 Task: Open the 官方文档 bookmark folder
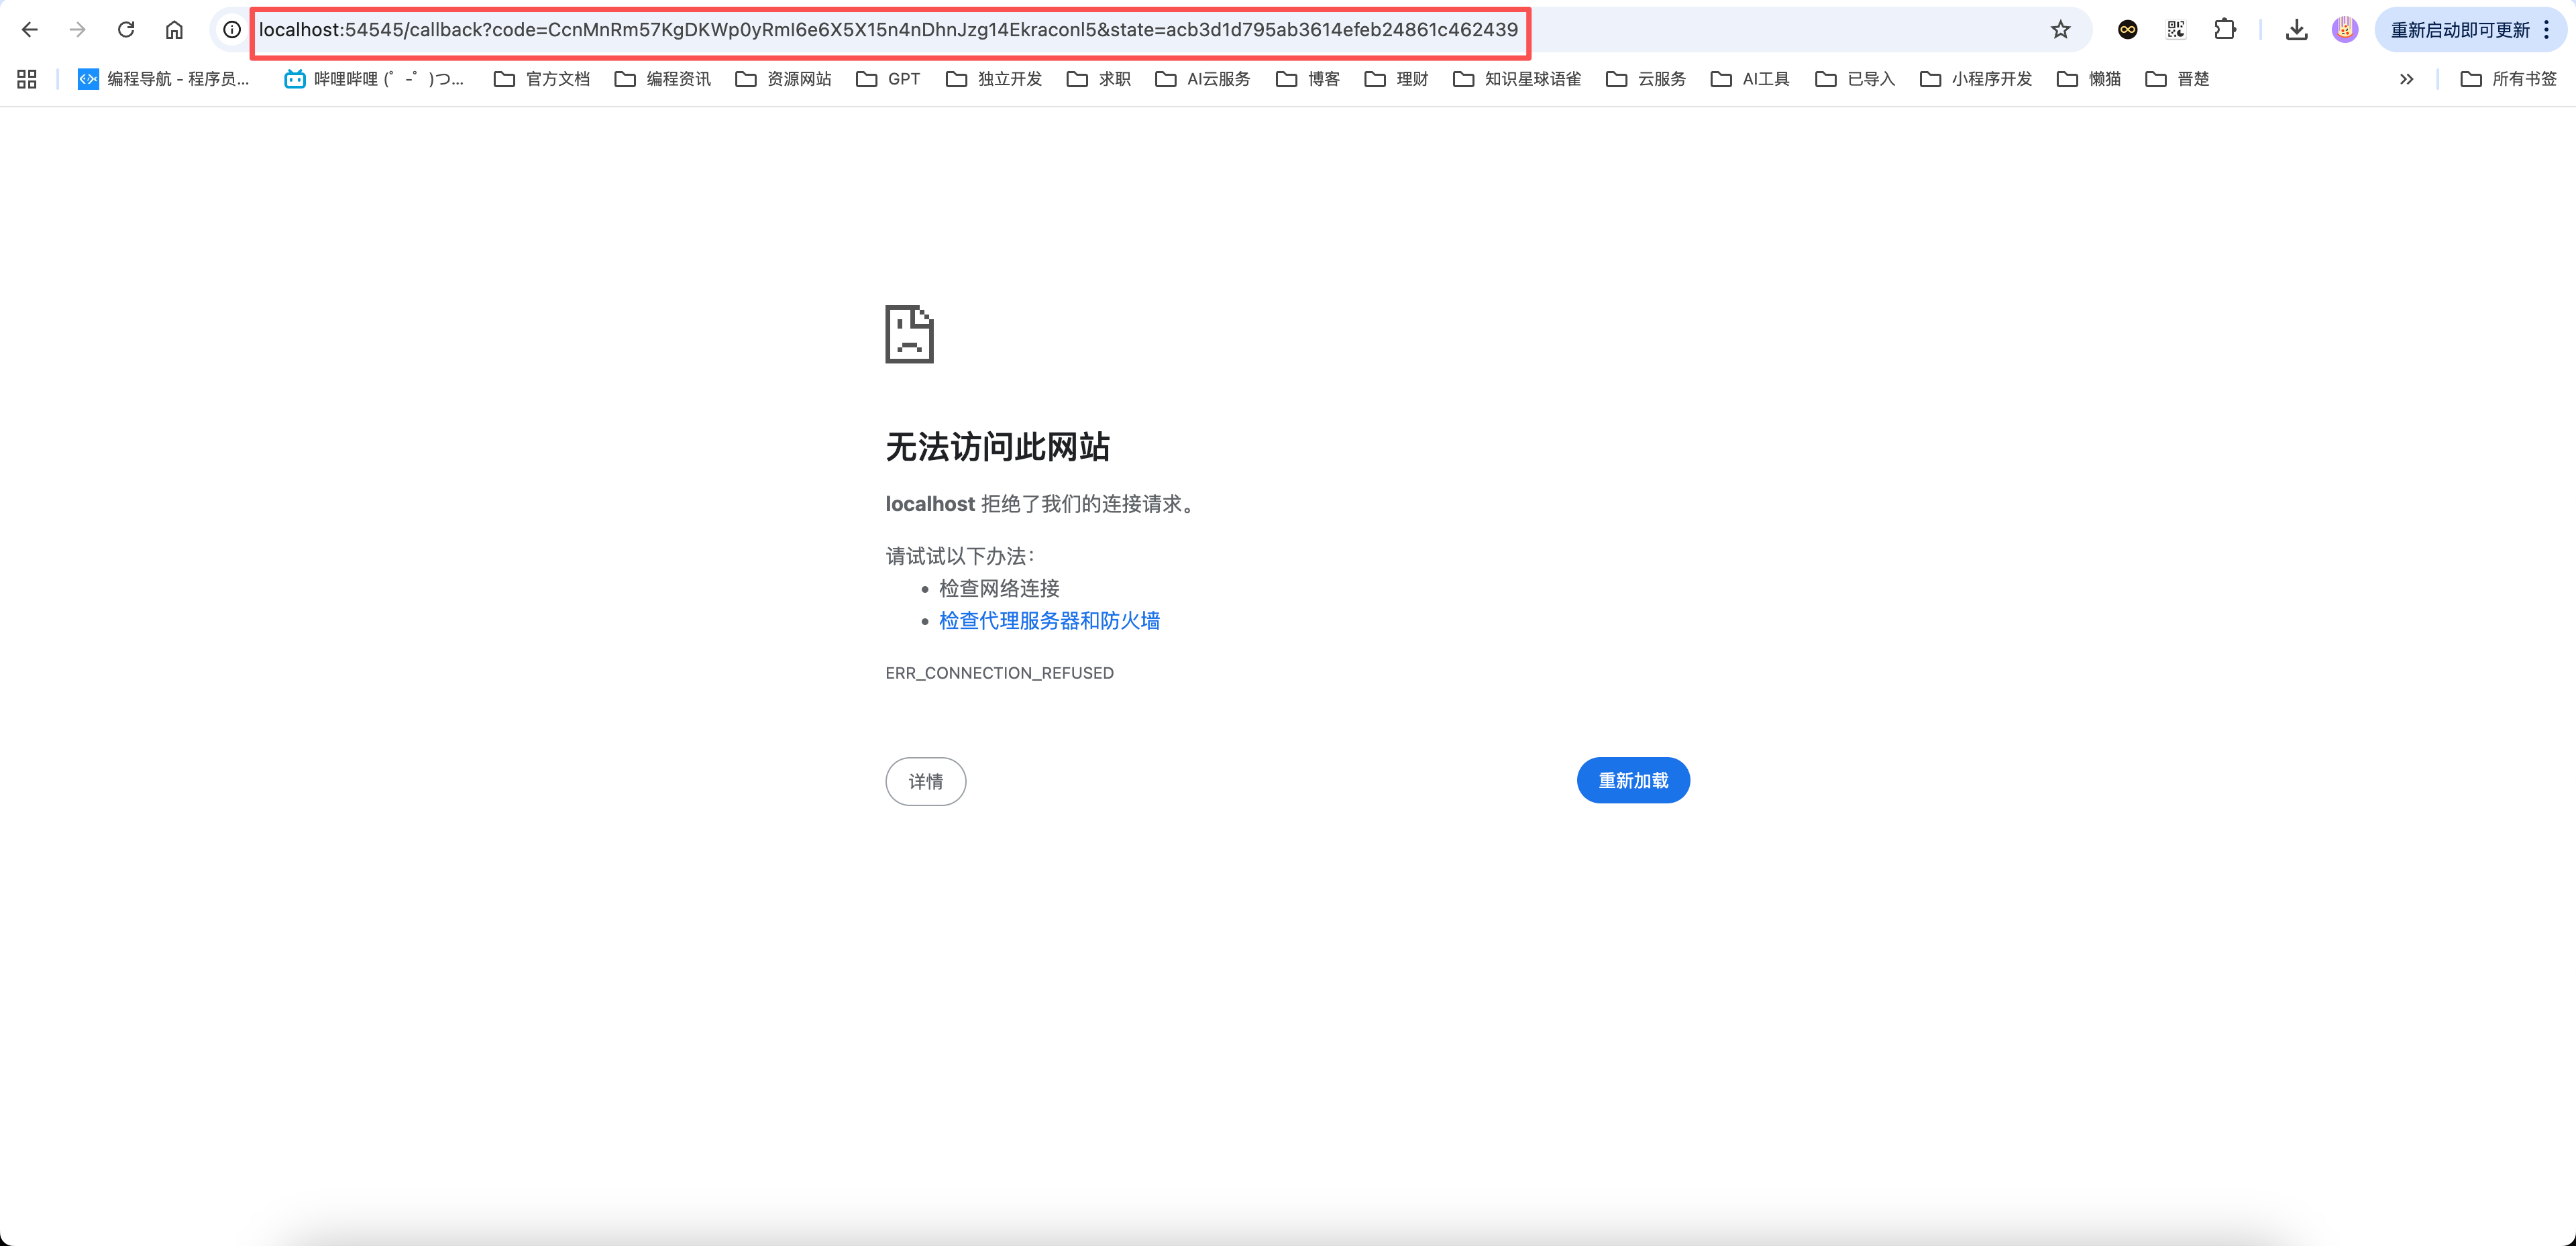click(x=542, y=79)
